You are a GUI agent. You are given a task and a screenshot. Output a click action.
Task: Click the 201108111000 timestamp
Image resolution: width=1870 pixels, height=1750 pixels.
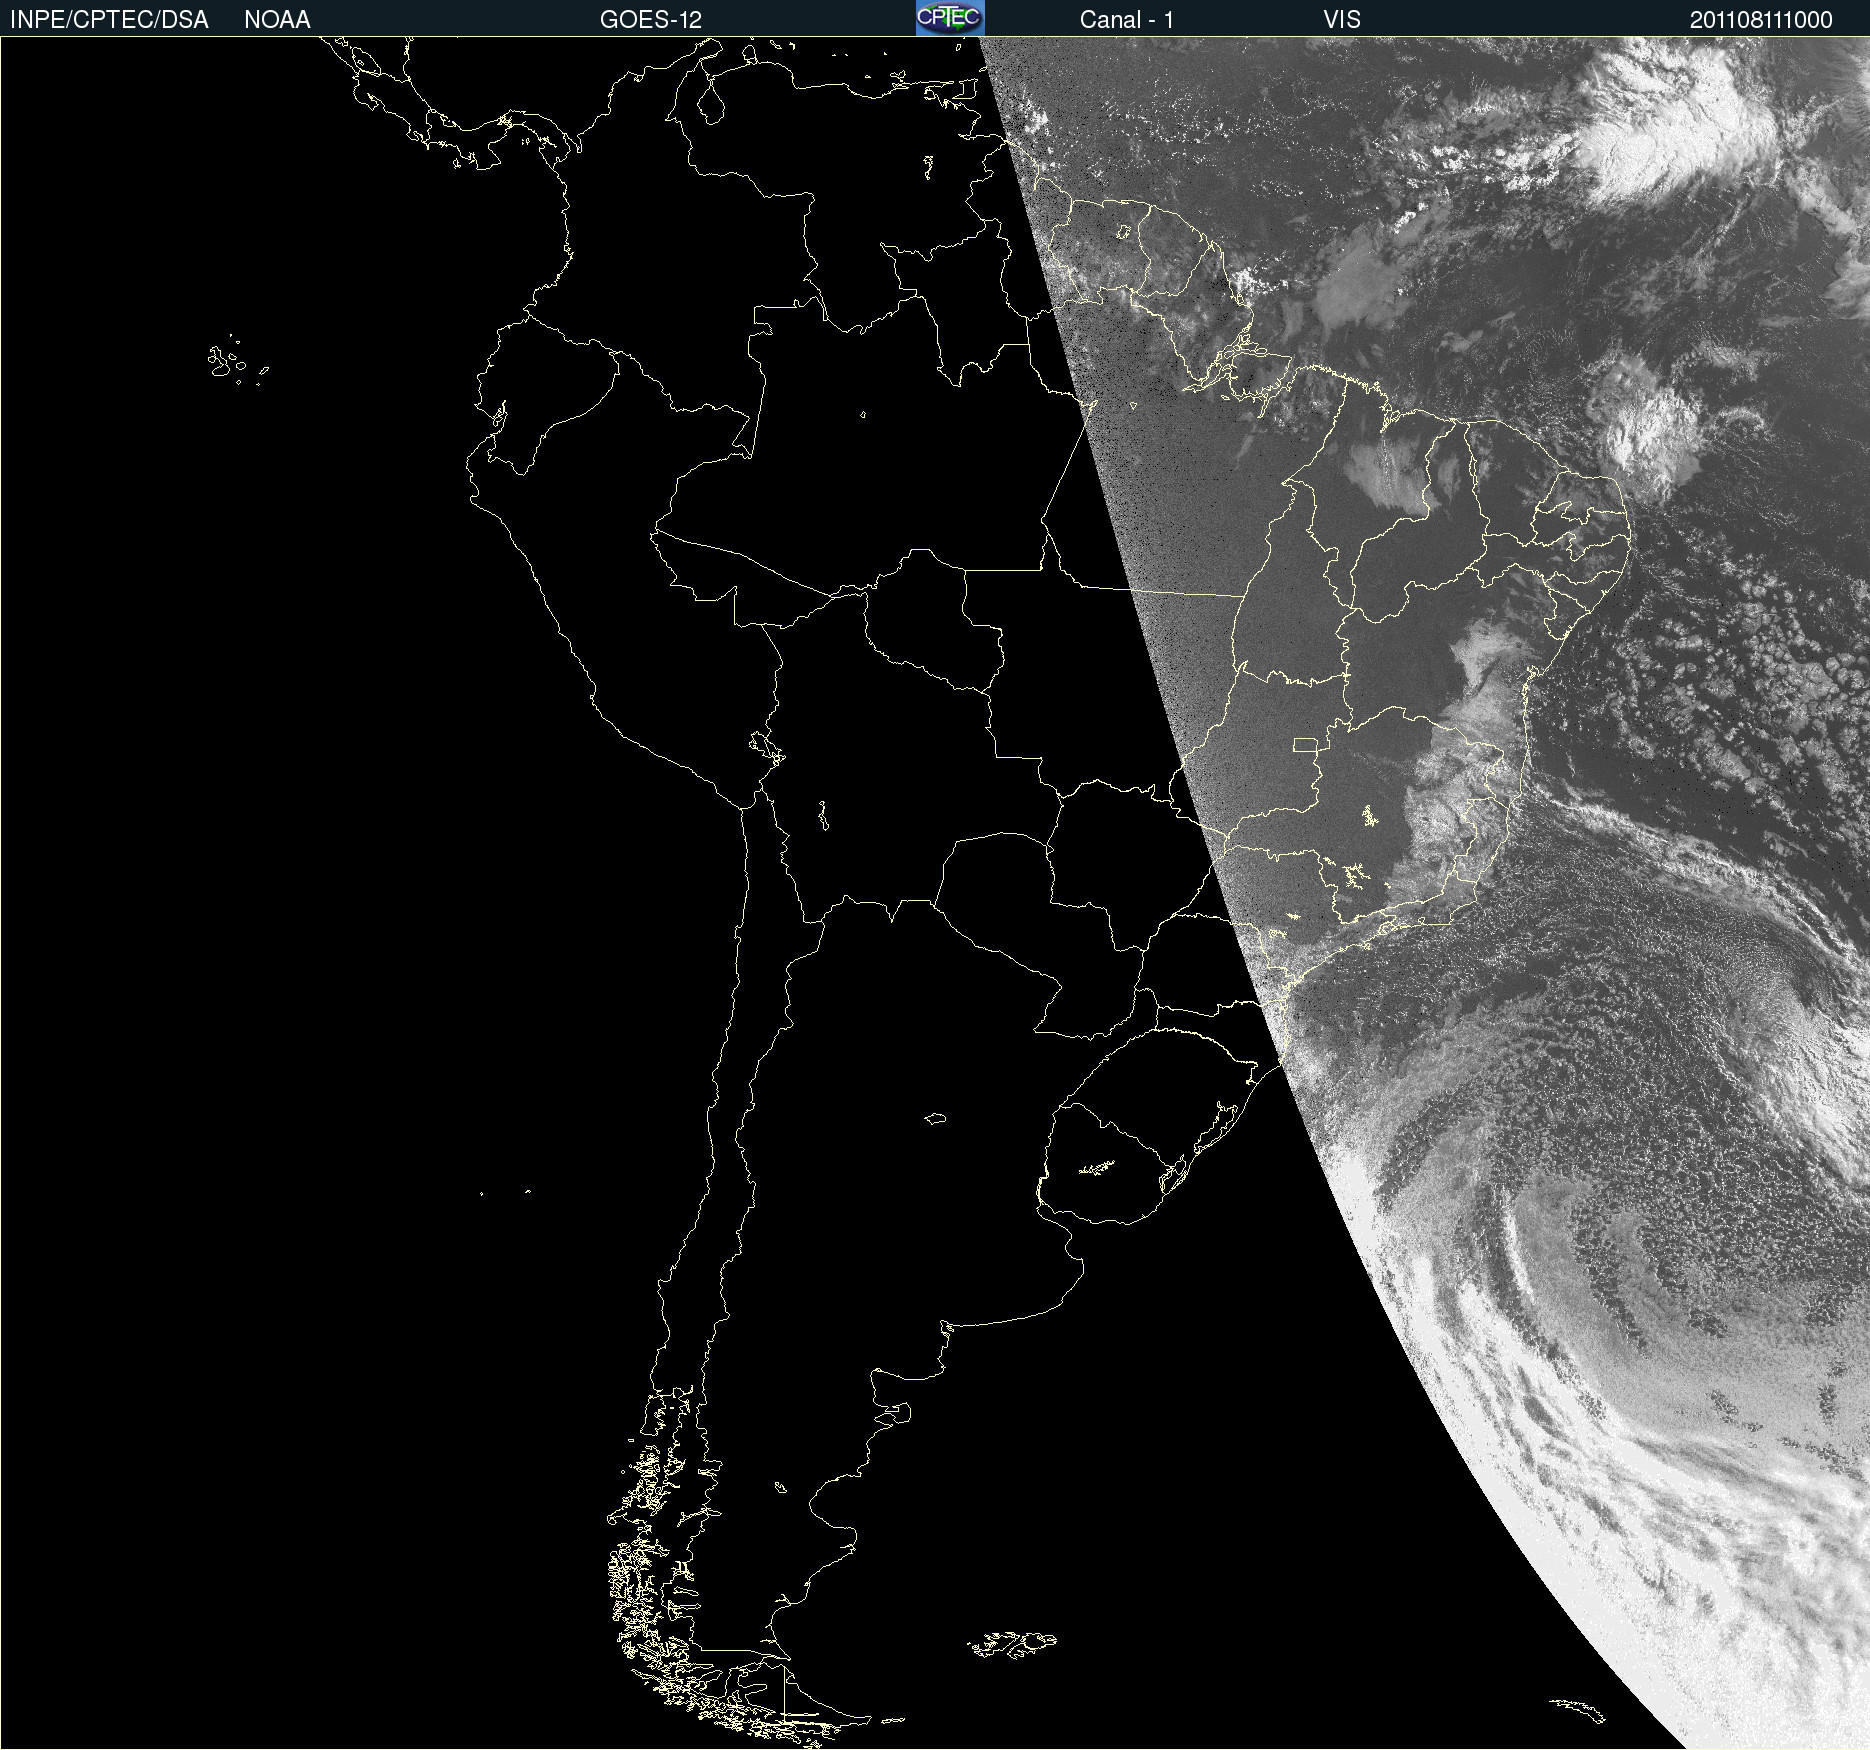tap(1761, 20)
